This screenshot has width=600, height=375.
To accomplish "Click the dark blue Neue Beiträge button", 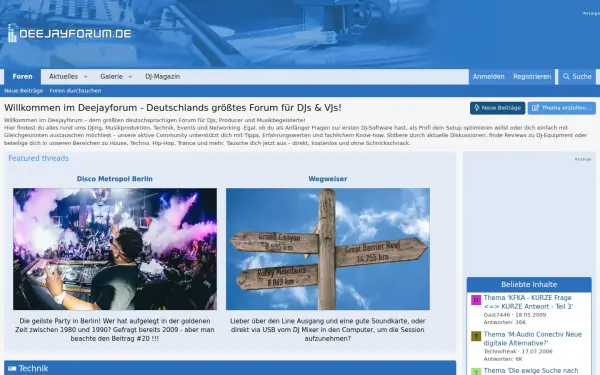I will pos(497,108).
